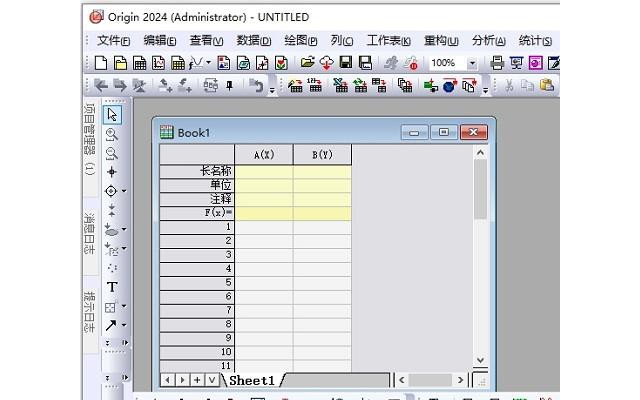Viewport: 640px width, 400px height.
Task: Open the 统计 menu
Action: (535, 41)
